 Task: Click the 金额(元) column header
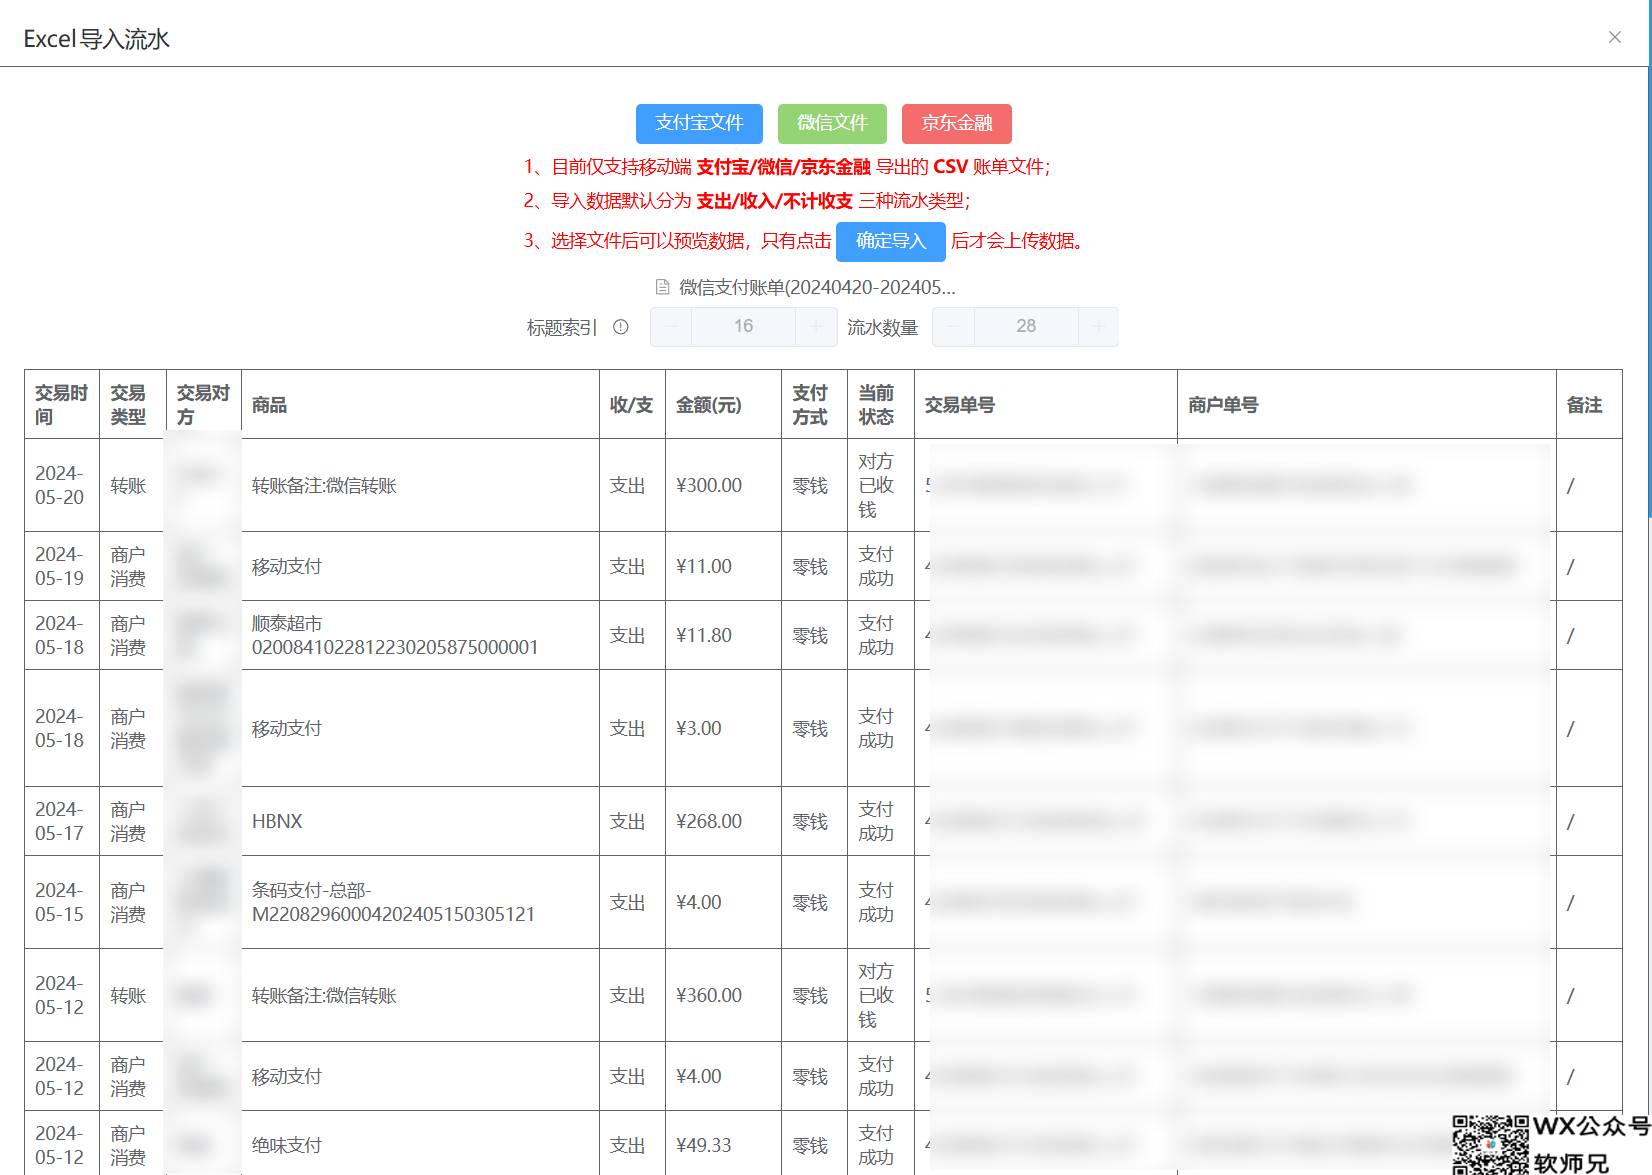coord(723,404)
